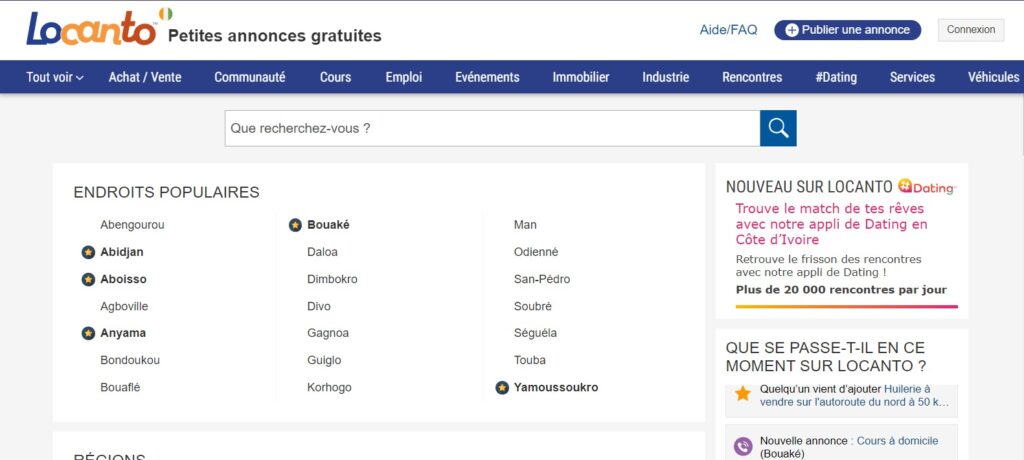Select the city Séguéla
The width and height of the screenshot is (1024, 460).
(536, 333)
